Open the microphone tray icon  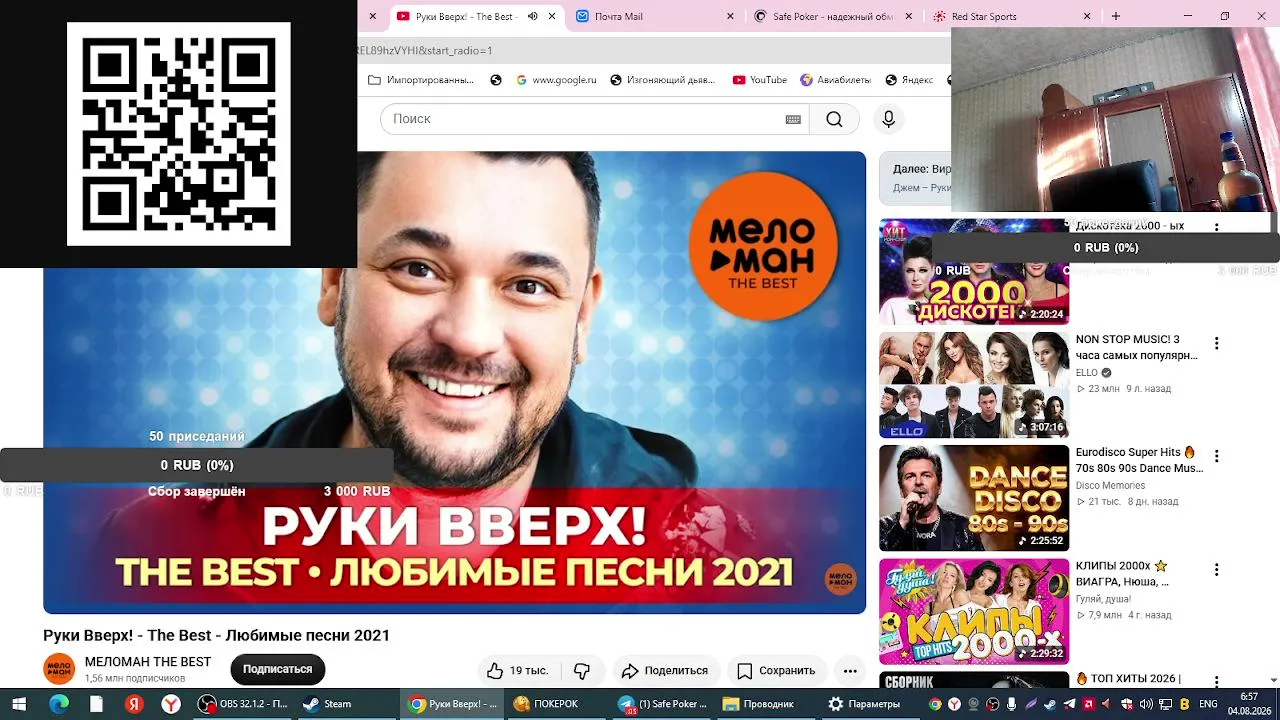click(x=1013, y=704)
